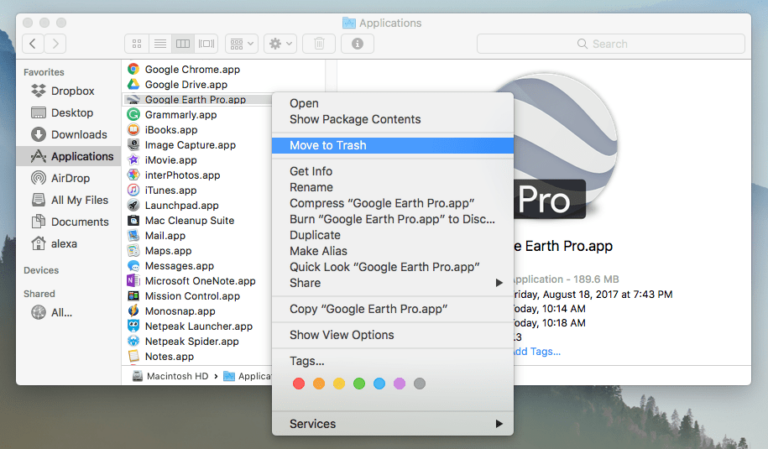The width and height of the screenshot is (768, 449).
Task: Quick Look "Google Earth Pro.app"
Action: [393, 267]
